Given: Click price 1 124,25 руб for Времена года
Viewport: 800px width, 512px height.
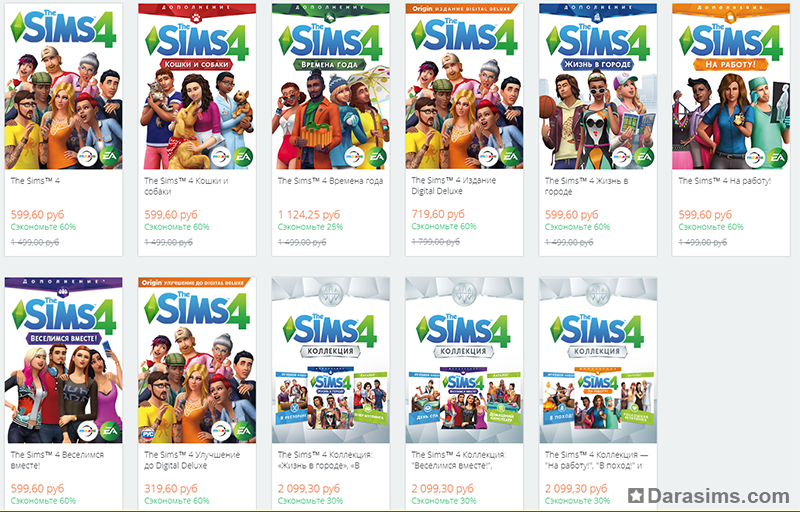Looking at the screenshot, I should pos(309,215).
